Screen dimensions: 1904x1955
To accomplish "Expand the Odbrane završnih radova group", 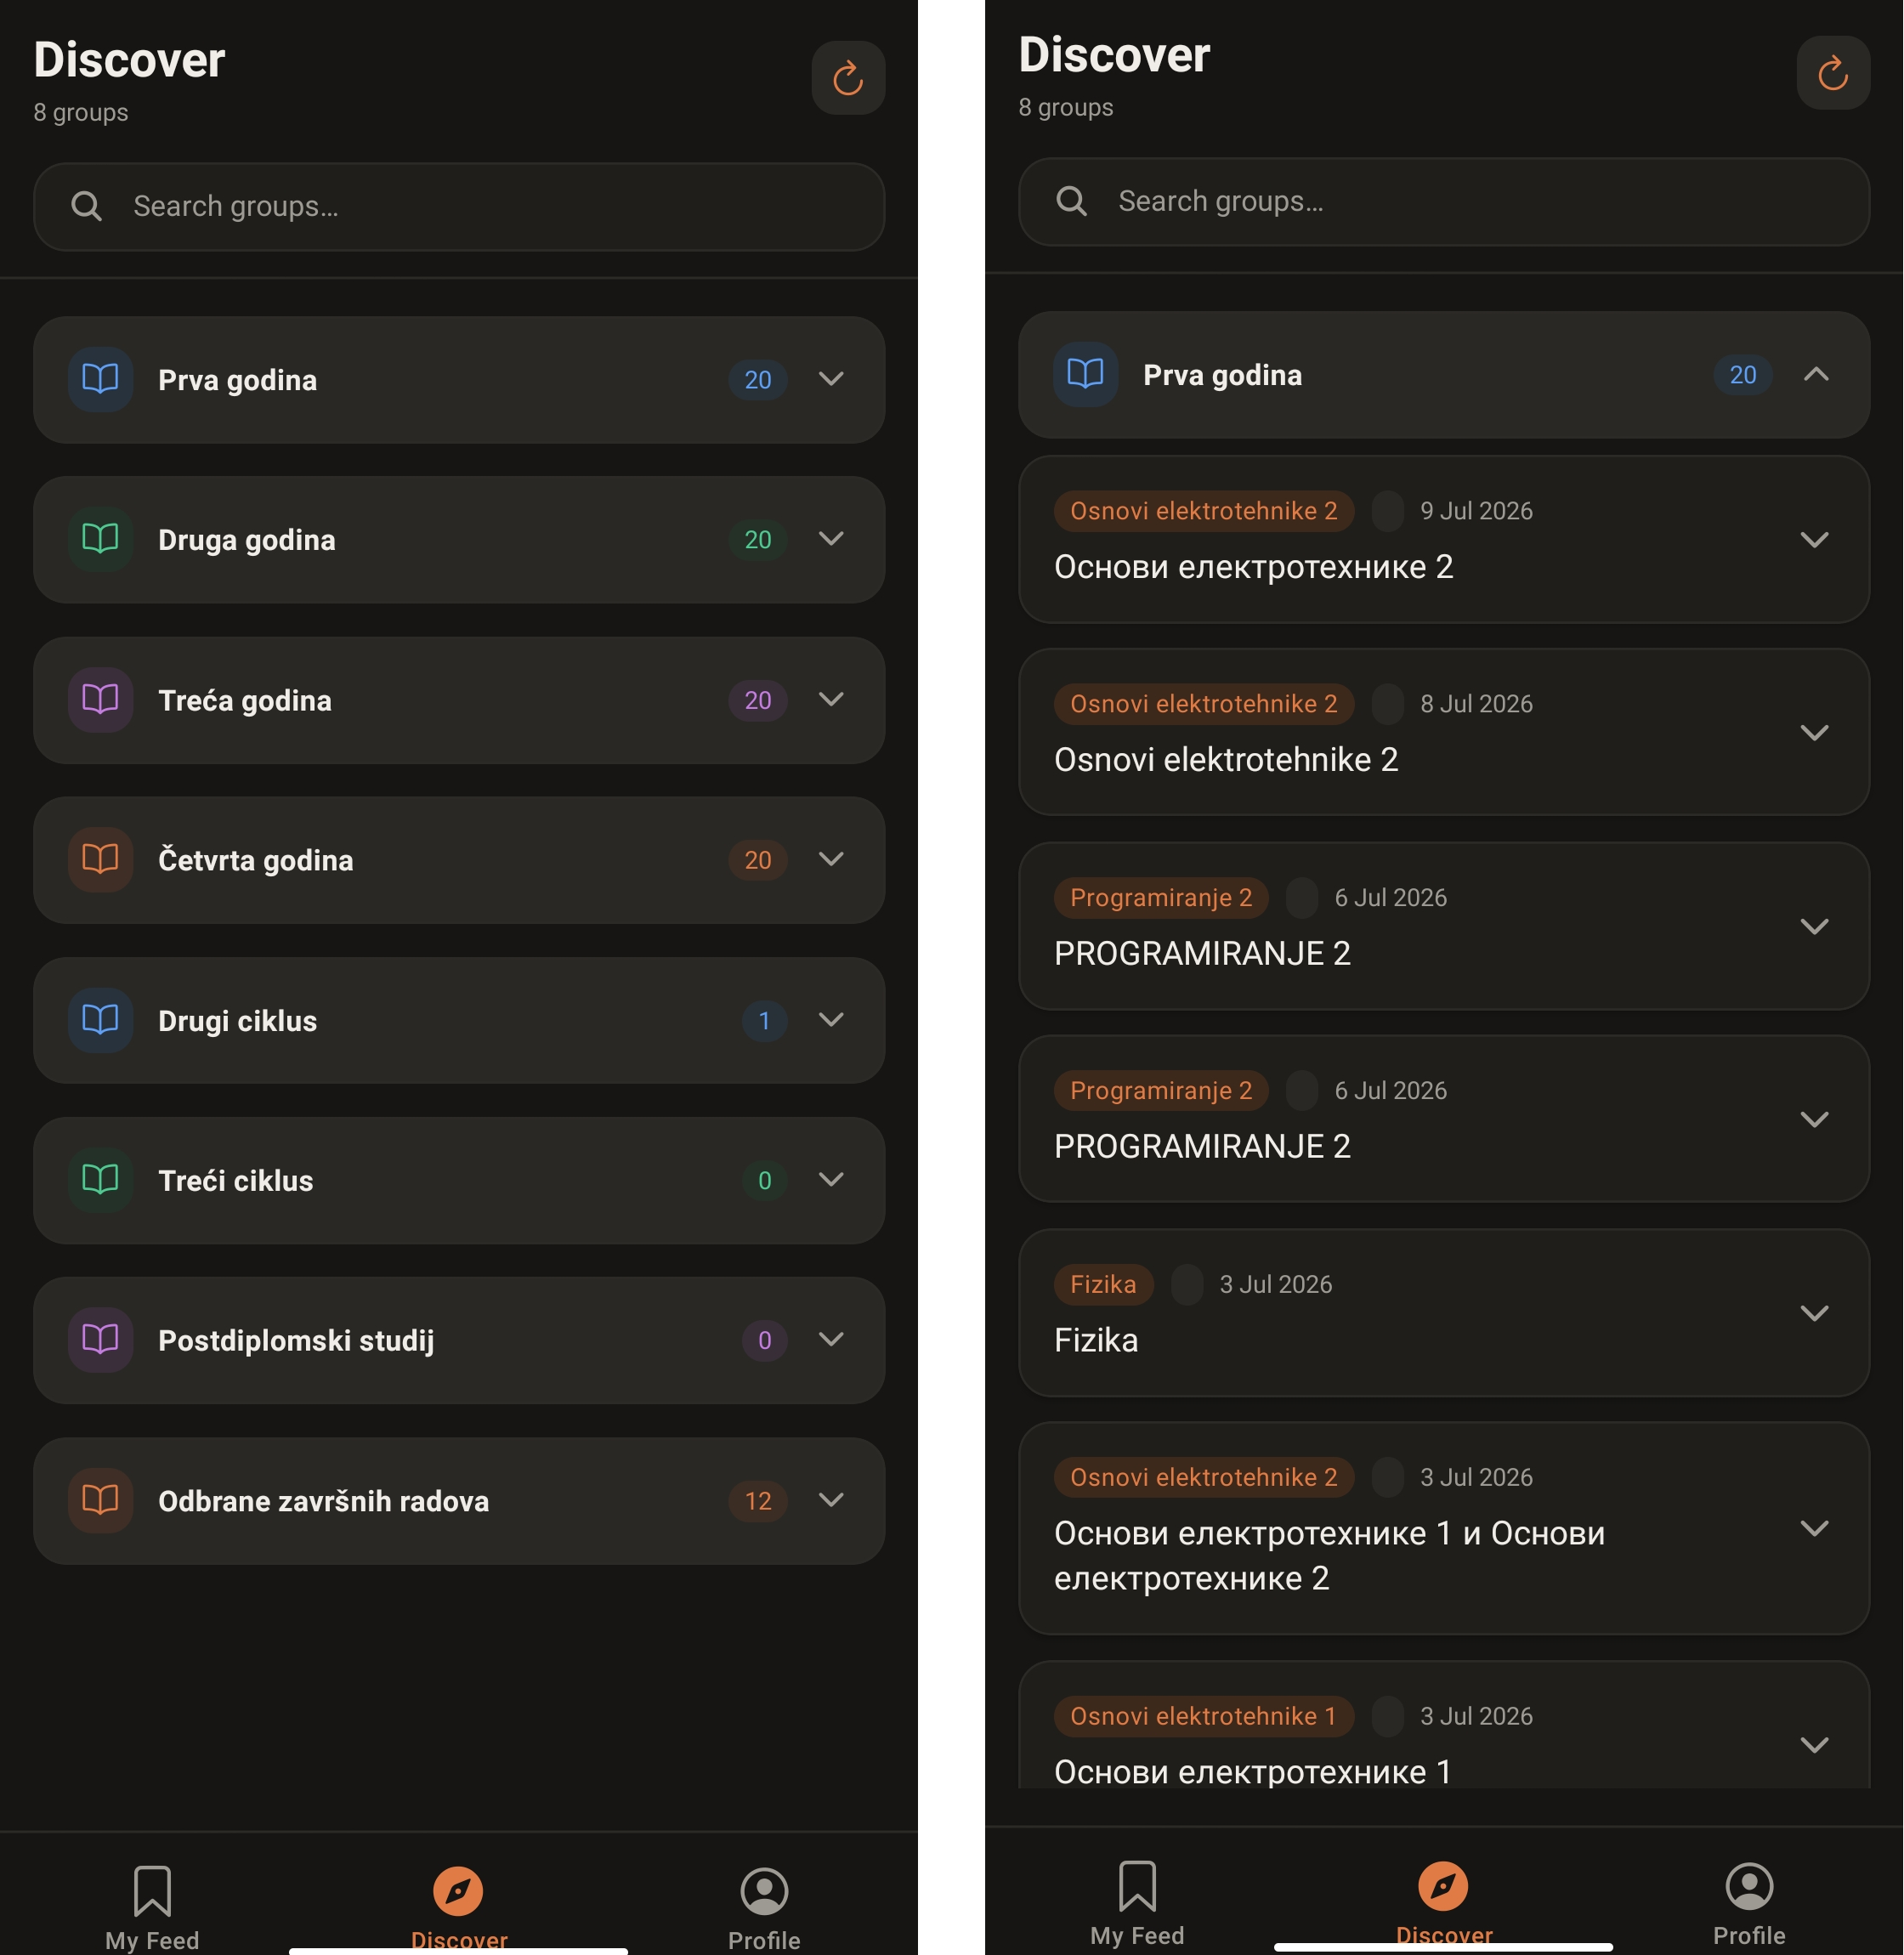I will pos(831,1499).
